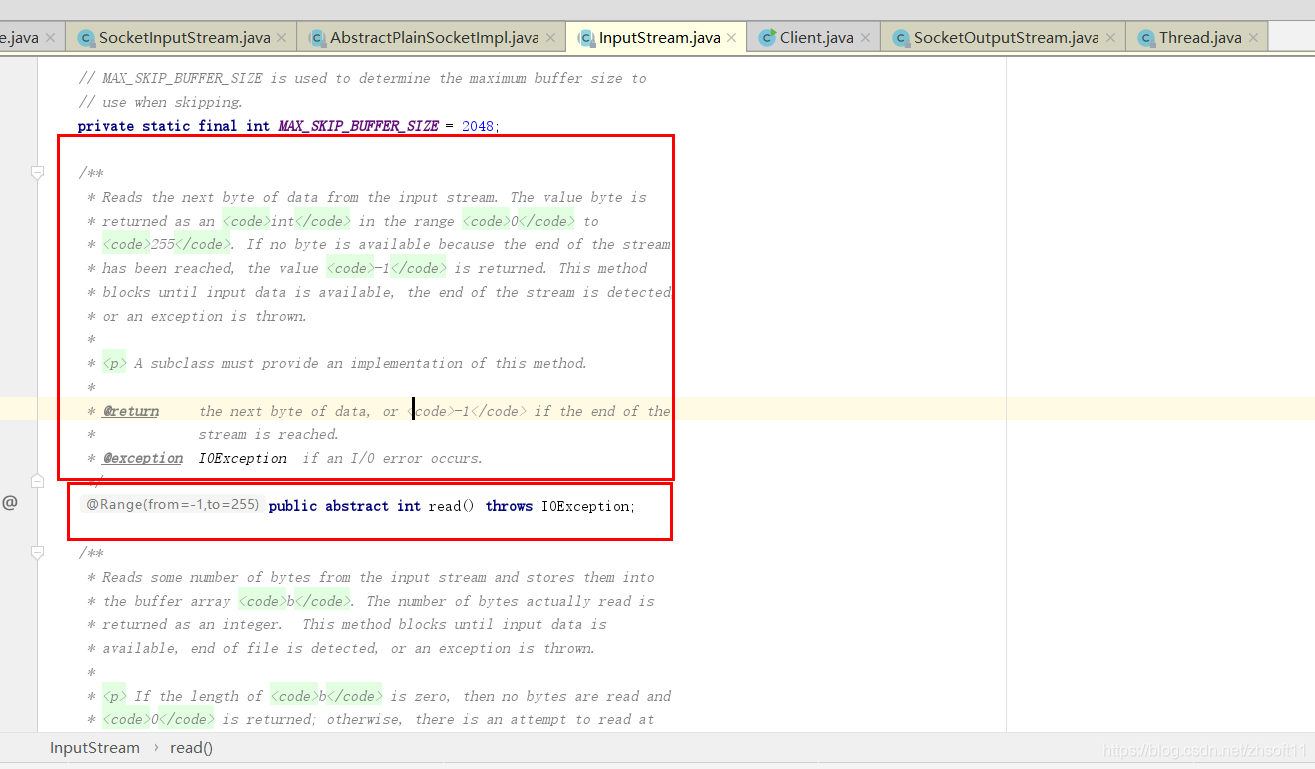1315x769 pixels.
Task: Collapse the Javadoc starting 'Reads some number of bytes'
Action: (38, 553)
